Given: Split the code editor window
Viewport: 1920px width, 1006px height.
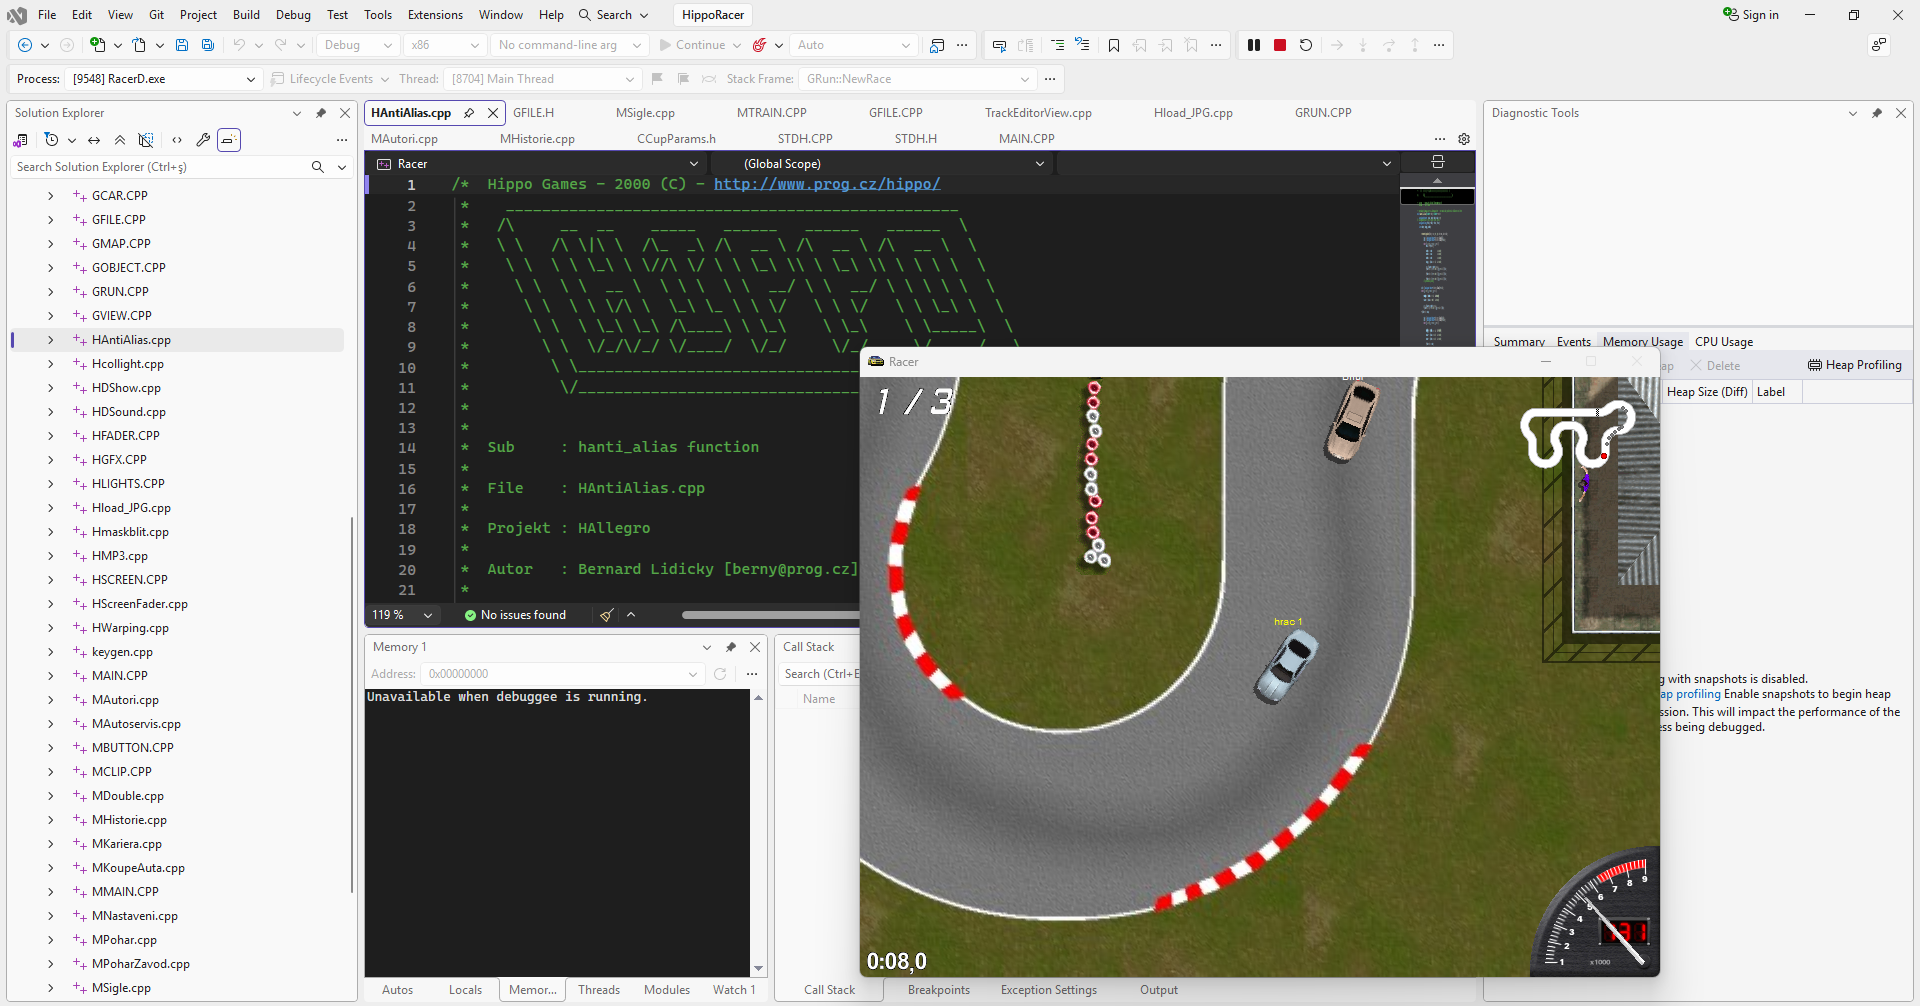Looking at the screenshot, I should coord(1438,162).
